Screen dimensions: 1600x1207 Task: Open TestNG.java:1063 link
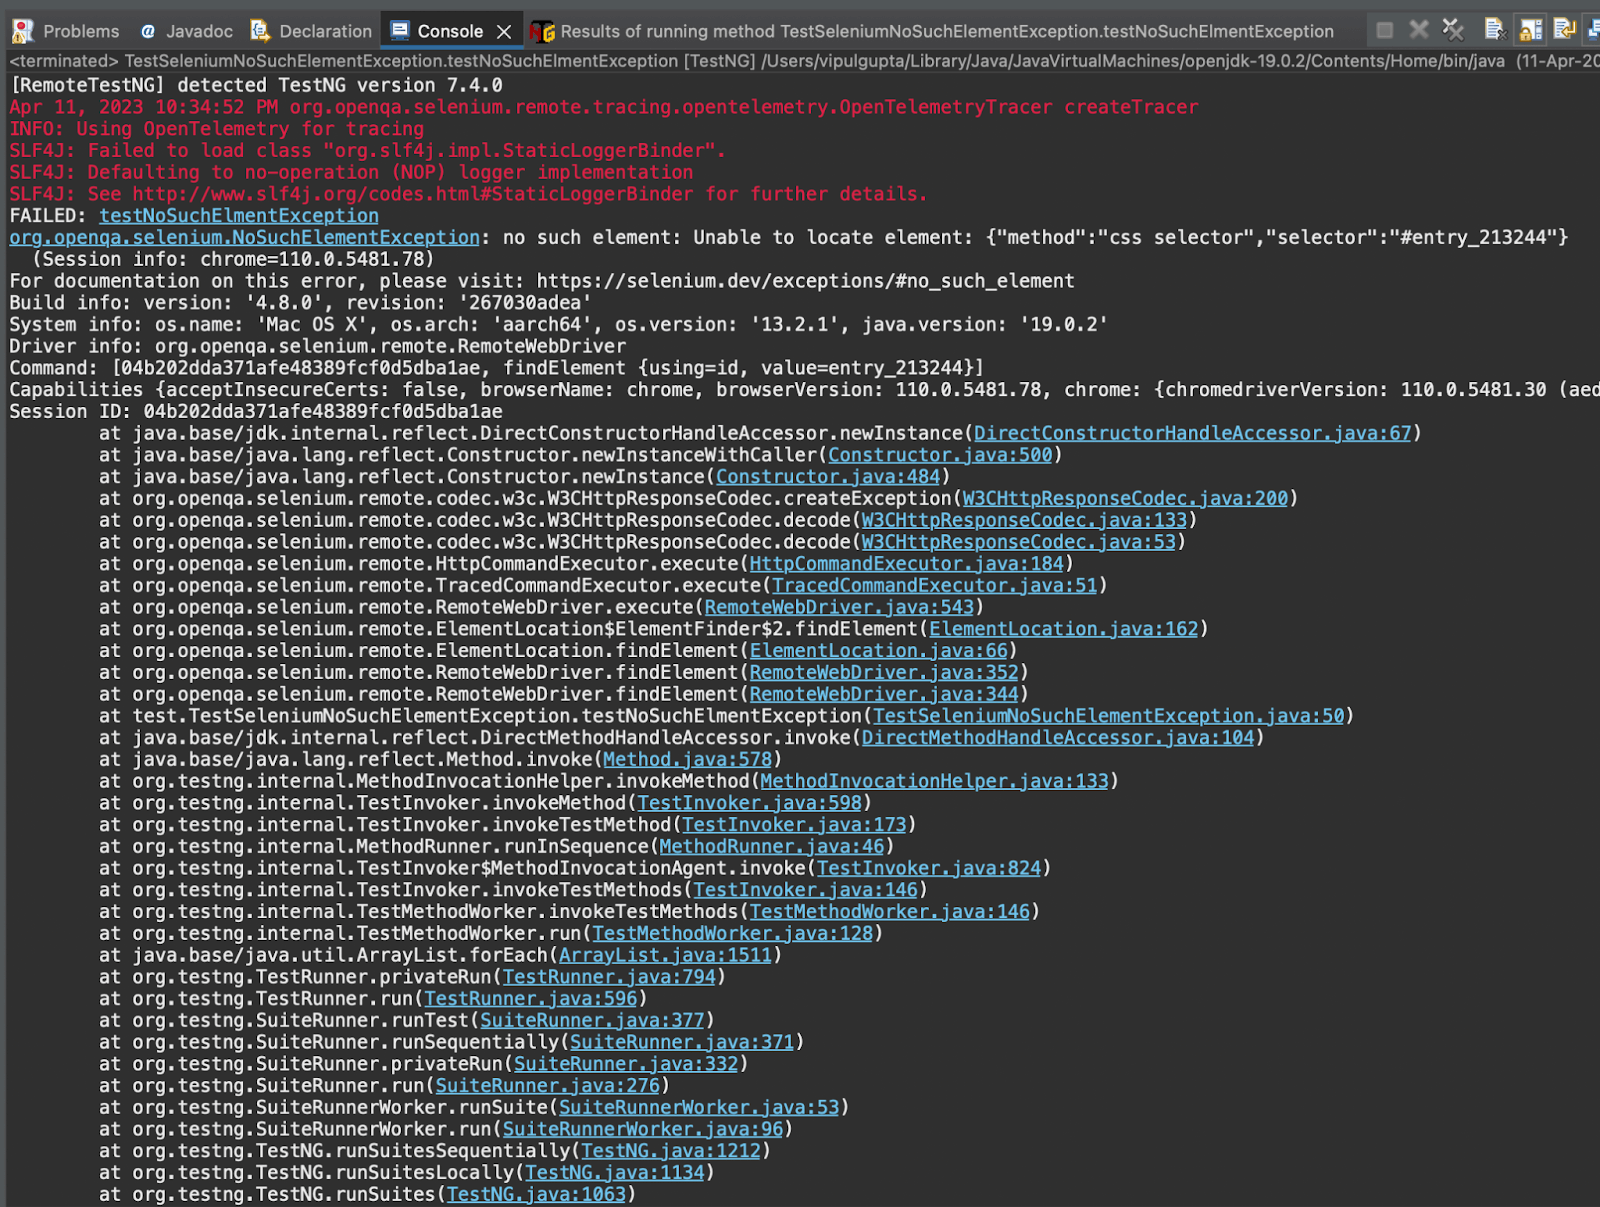pos(536,1195)
